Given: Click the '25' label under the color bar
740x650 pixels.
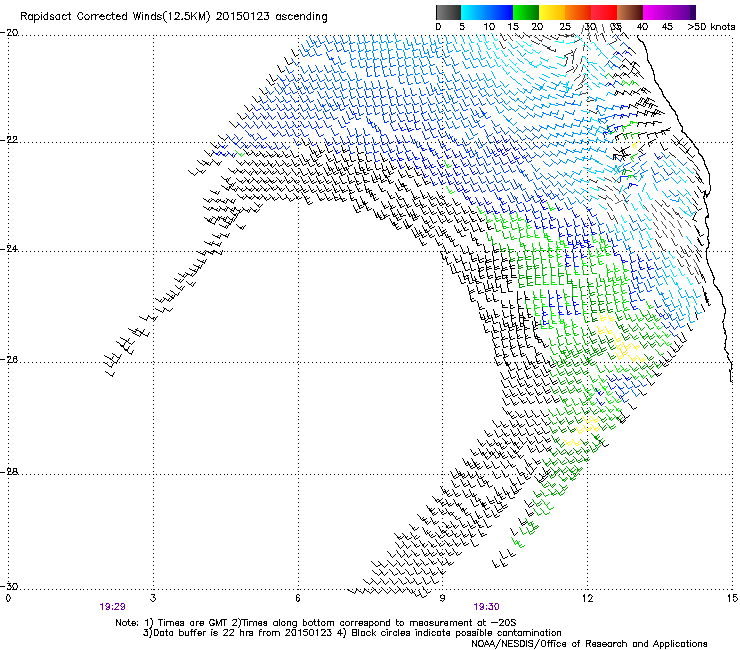Looking at the screenshot, I should point(565,27).
